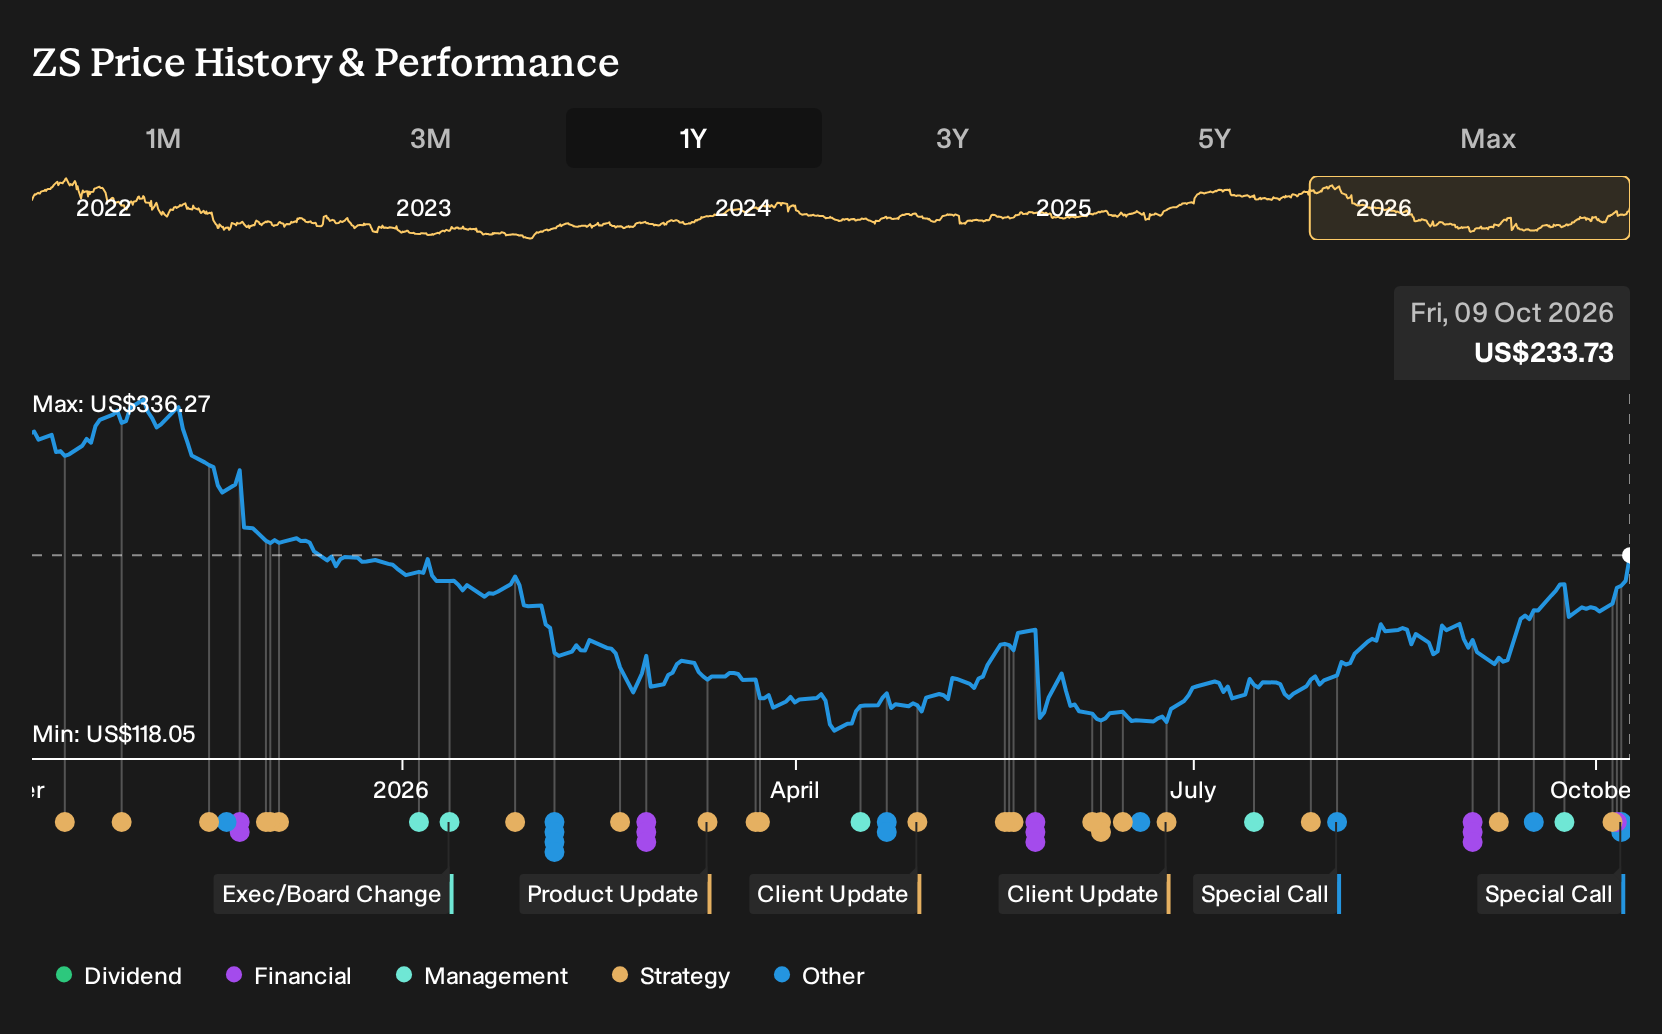Click the July x-axis label

tap(1193, 790)
